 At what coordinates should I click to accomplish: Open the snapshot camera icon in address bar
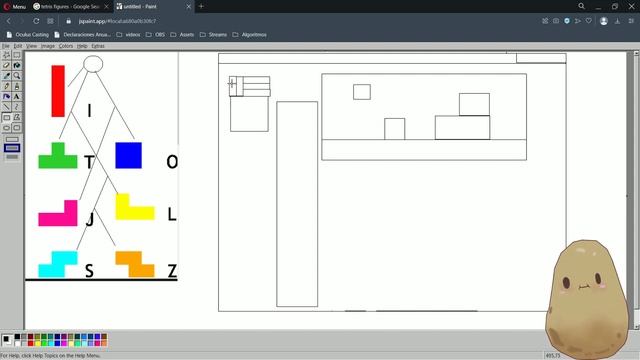556,21
